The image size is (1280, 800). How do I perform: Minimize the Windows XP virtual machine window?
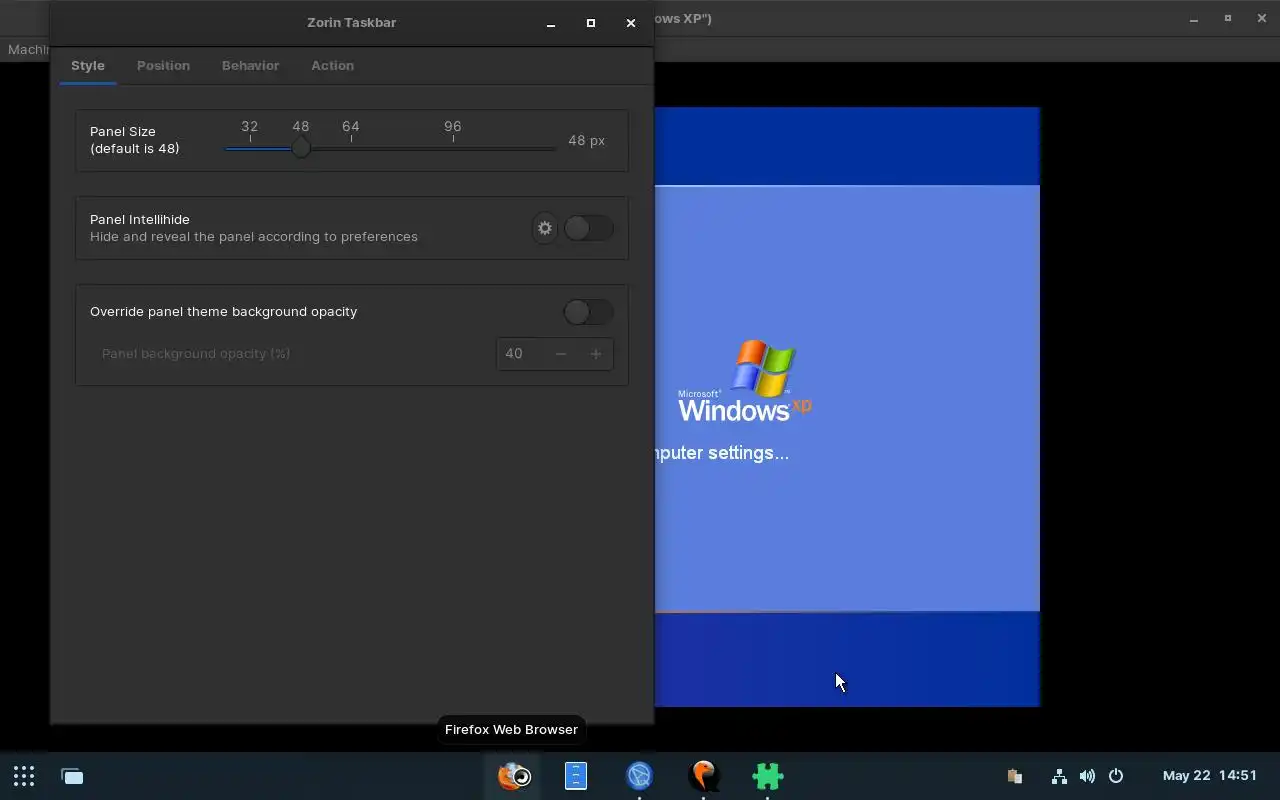1194,19
